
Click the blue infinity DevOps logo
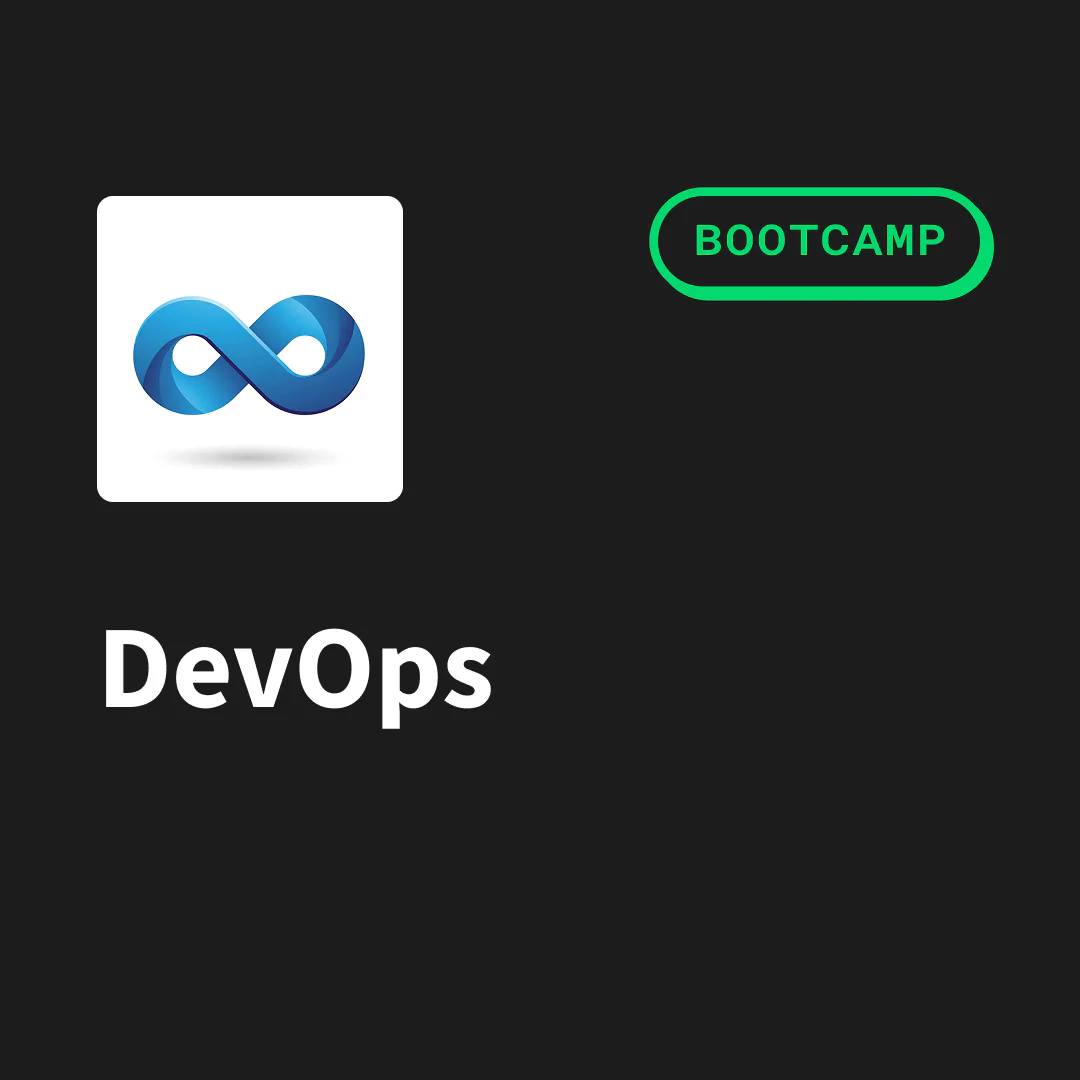(249, 354)
